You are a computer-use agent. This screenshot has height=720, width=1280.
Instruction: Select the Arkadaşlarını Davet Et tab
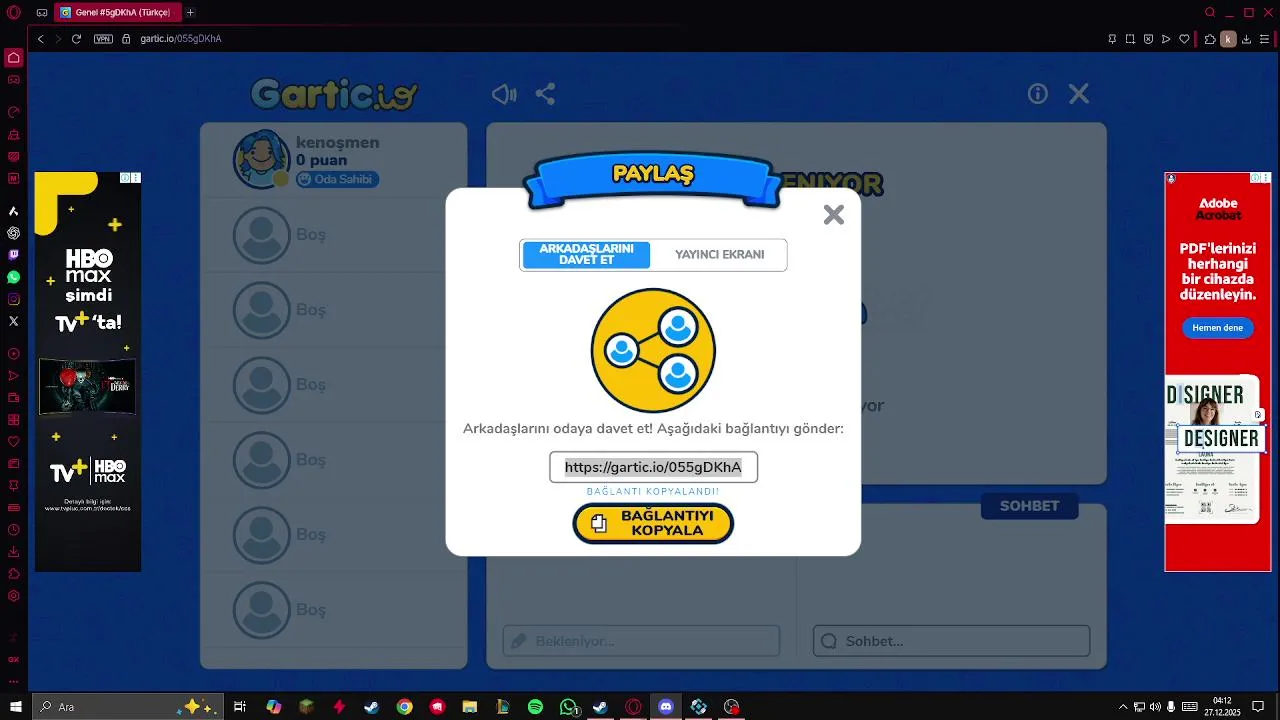click(x=586, y=255)
